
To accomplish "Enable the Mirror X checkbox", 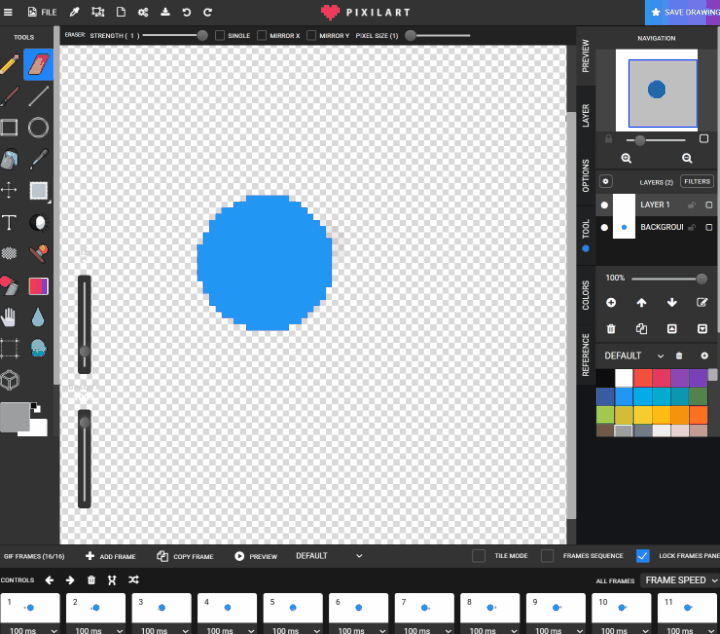I will 262,35.
